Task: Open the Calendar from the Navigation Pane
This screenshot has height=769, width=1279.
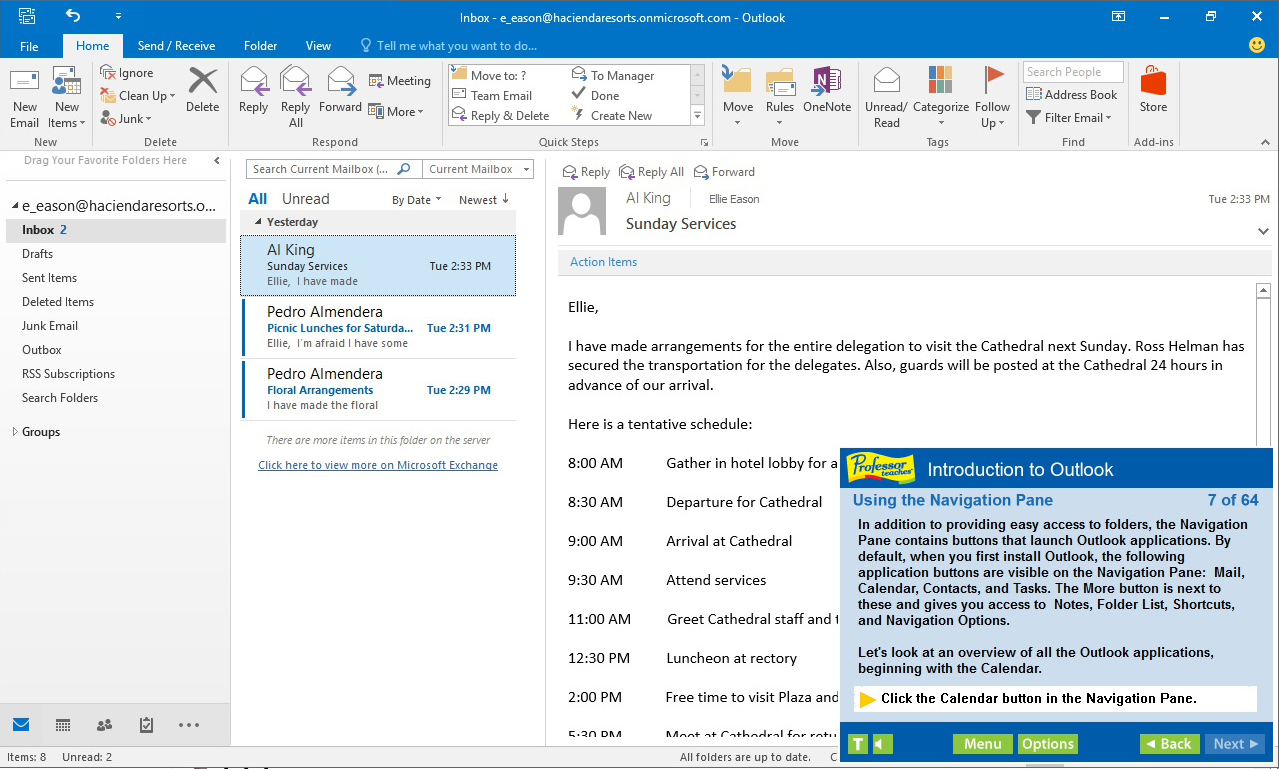Action: pos(63,724)
